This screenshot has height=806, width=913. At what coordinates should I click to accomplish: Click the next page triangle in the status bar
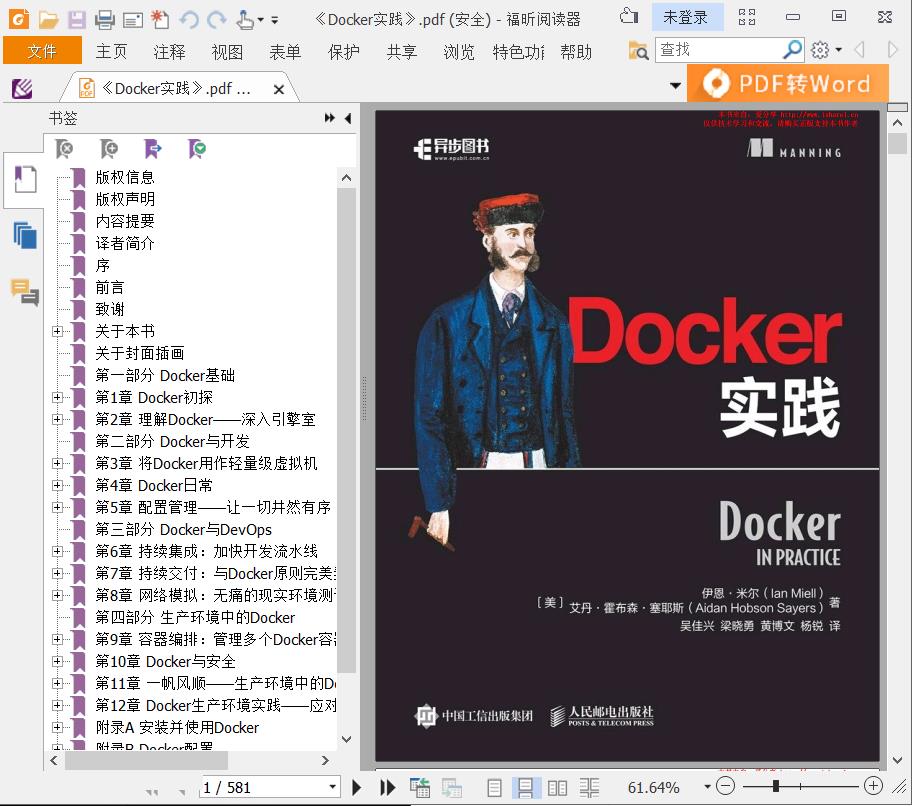click(x=356, y=788)
